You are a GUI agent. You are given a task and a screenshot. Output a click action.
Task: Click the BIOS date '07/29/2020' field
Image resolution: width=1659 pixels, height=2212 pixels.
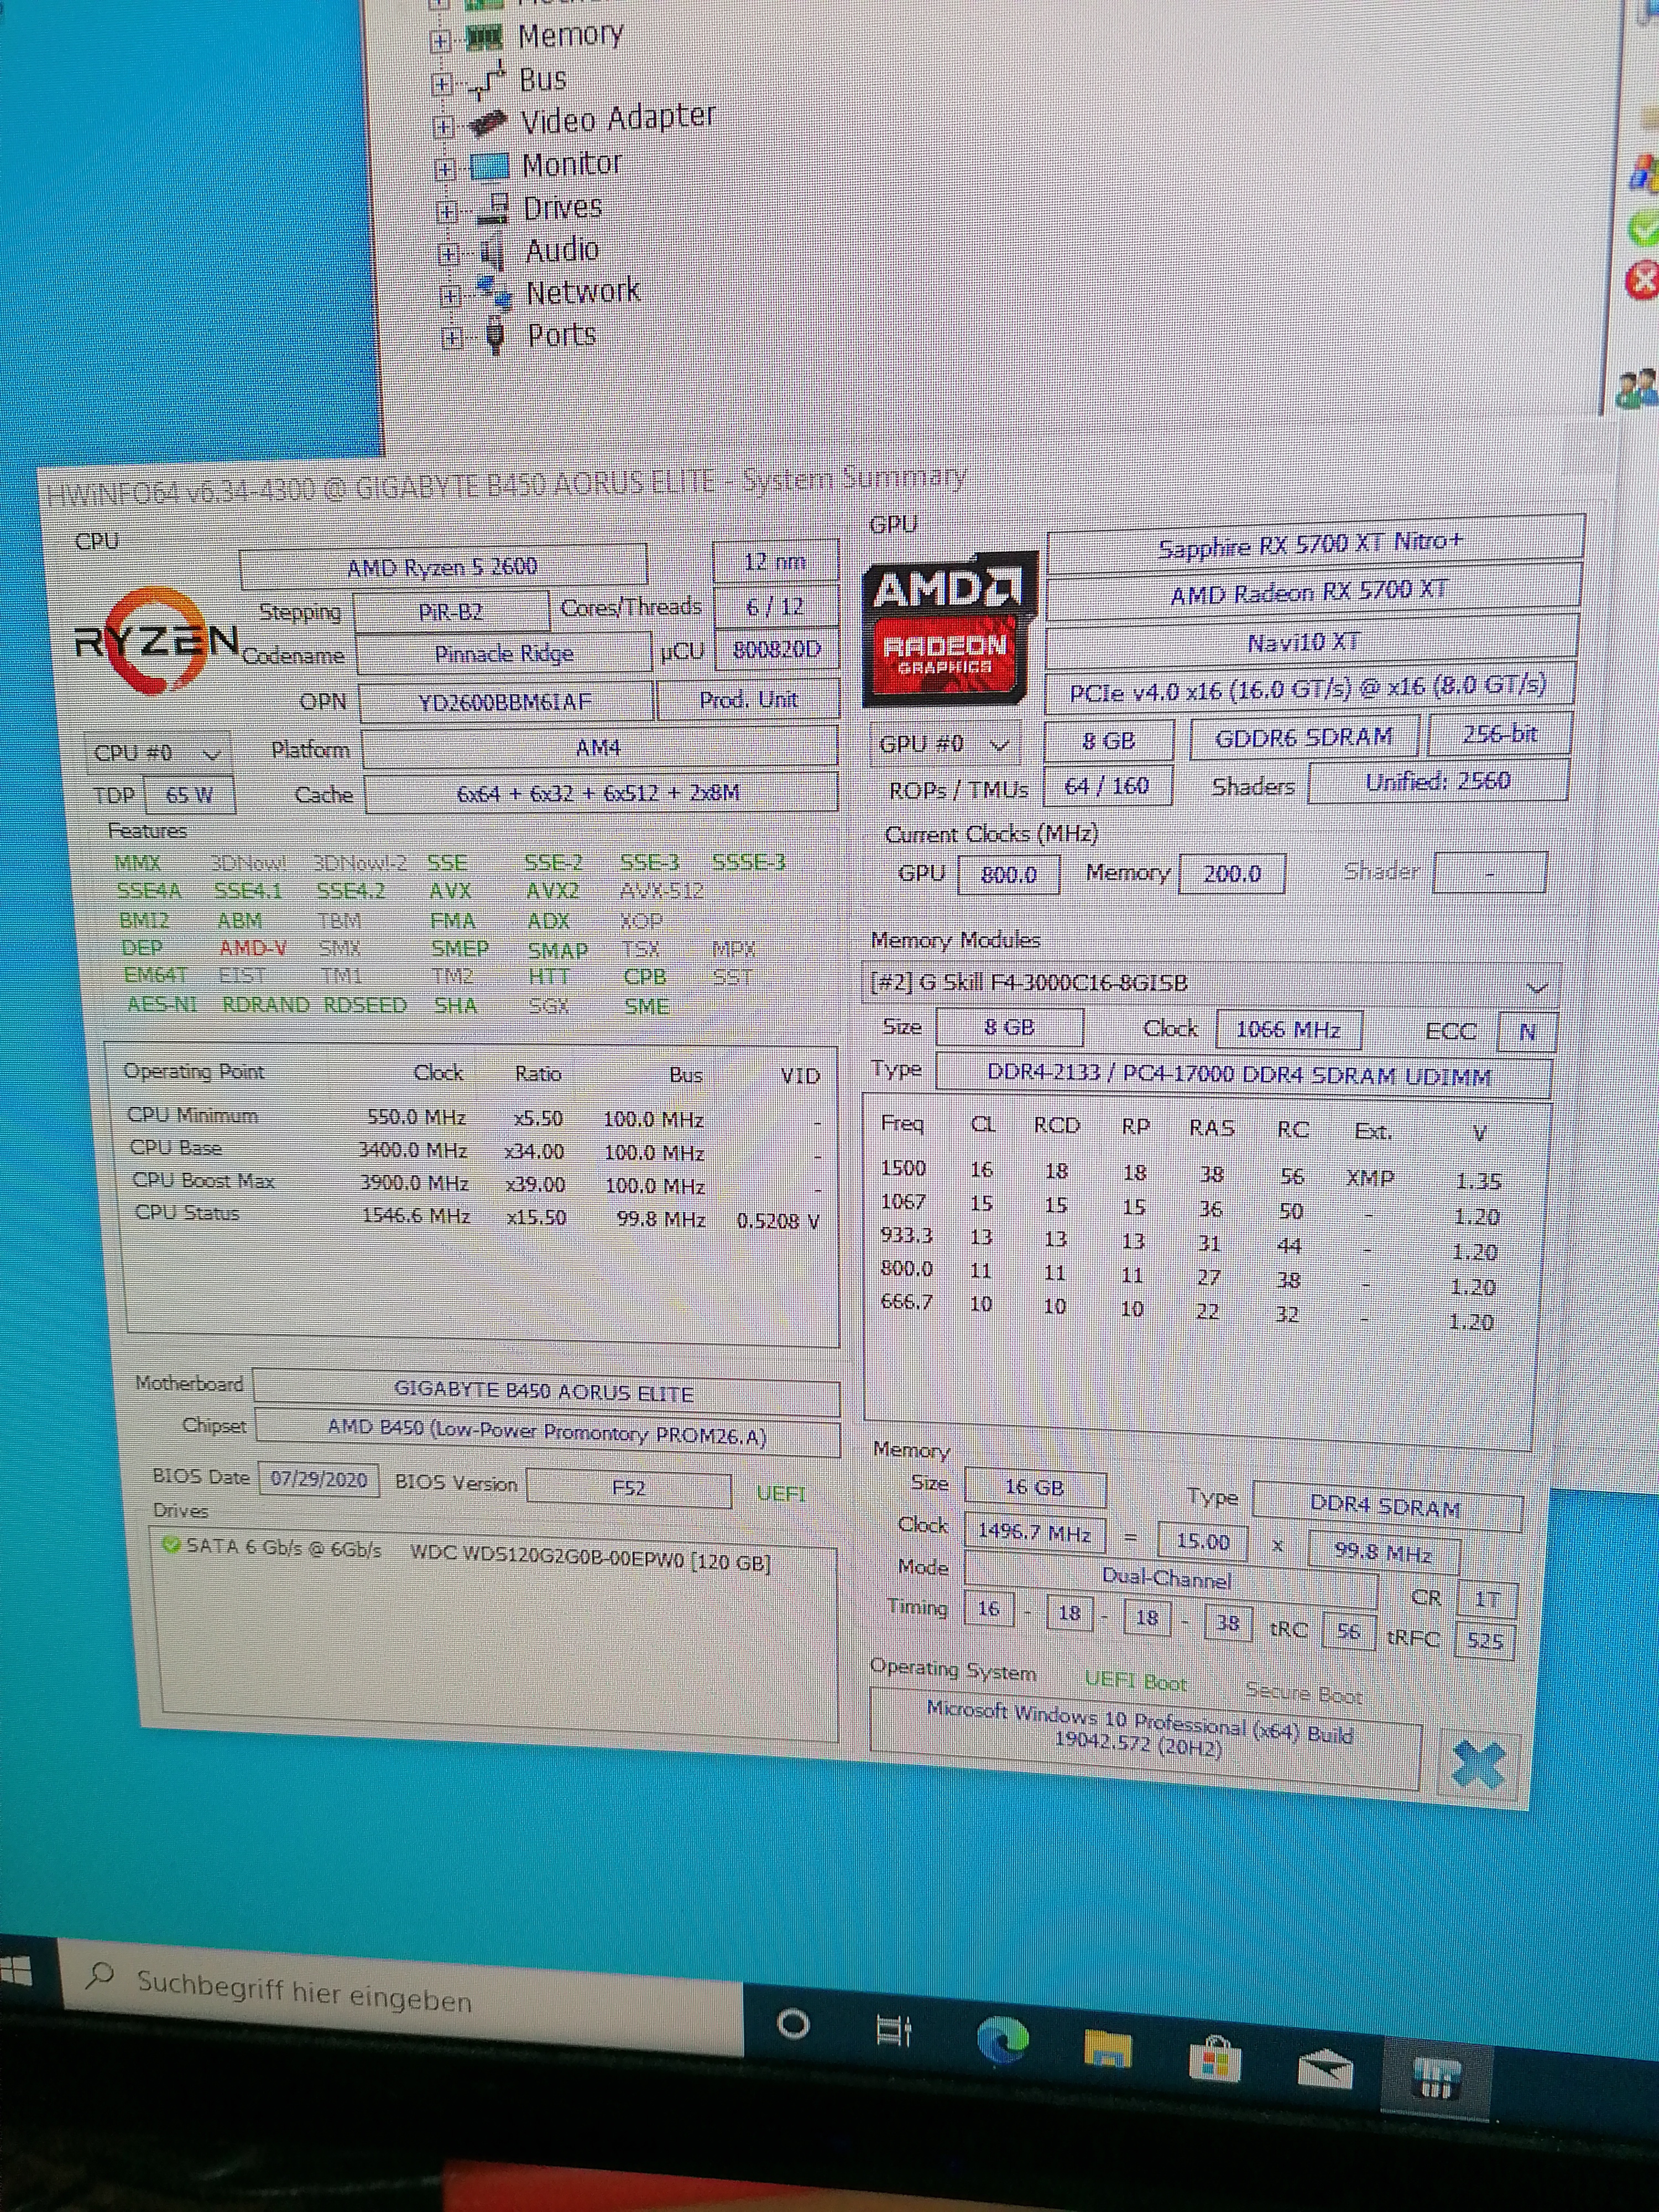pos(319,1480)
